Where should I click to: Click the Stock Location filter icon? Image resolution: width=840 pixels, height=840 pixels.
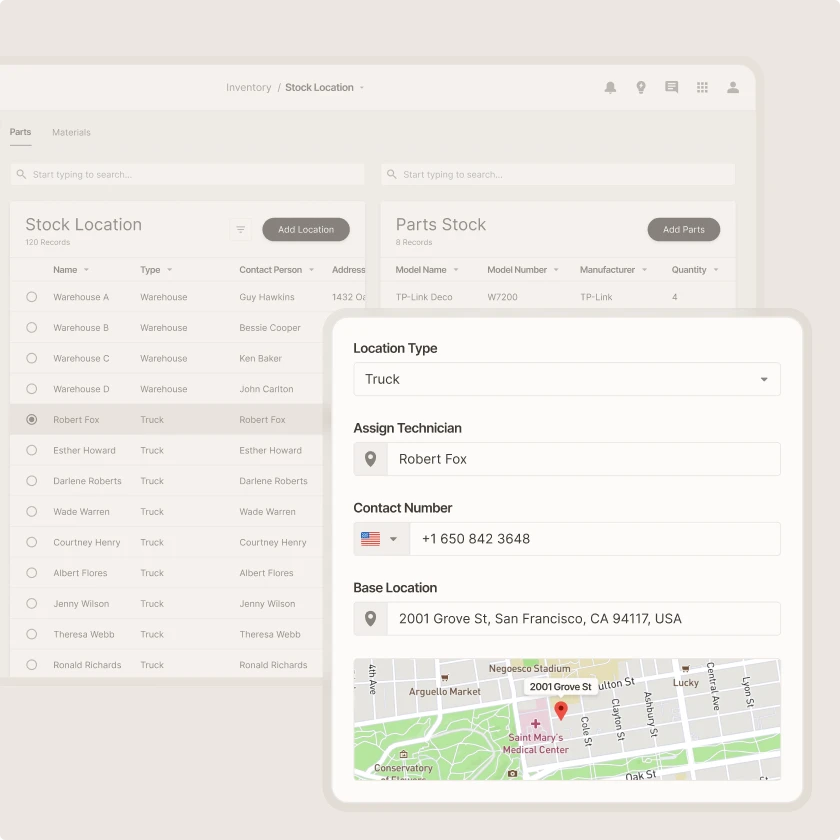241,229
